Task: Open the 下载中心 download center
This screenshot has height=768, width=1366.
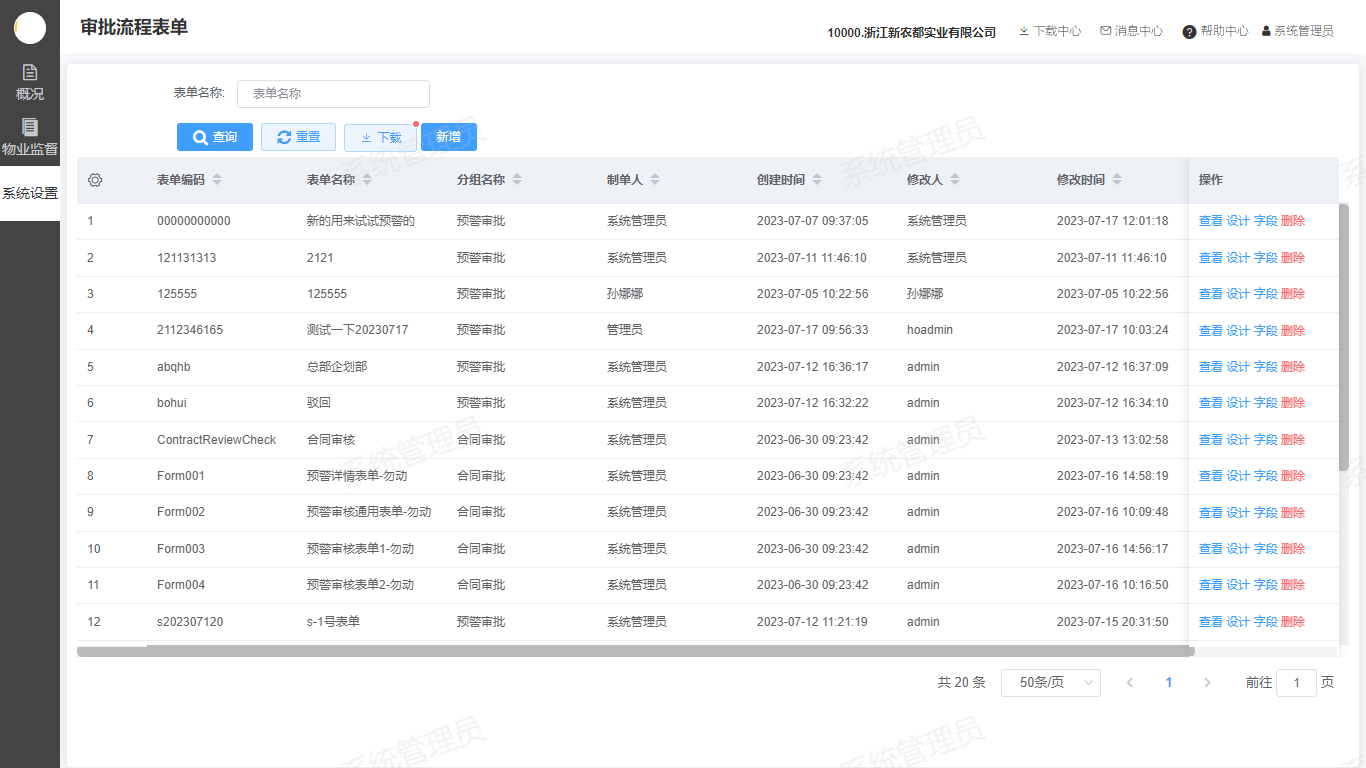Action: [x=1049, y=31]
